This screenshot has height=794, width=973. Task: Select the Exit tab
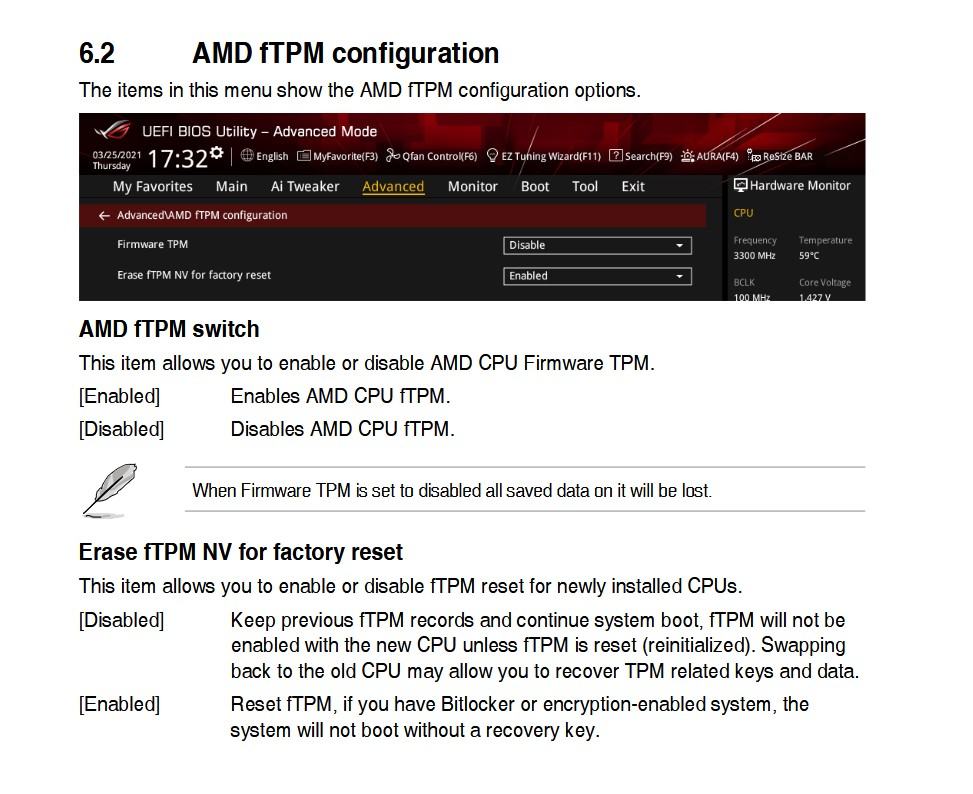[633, 187]
